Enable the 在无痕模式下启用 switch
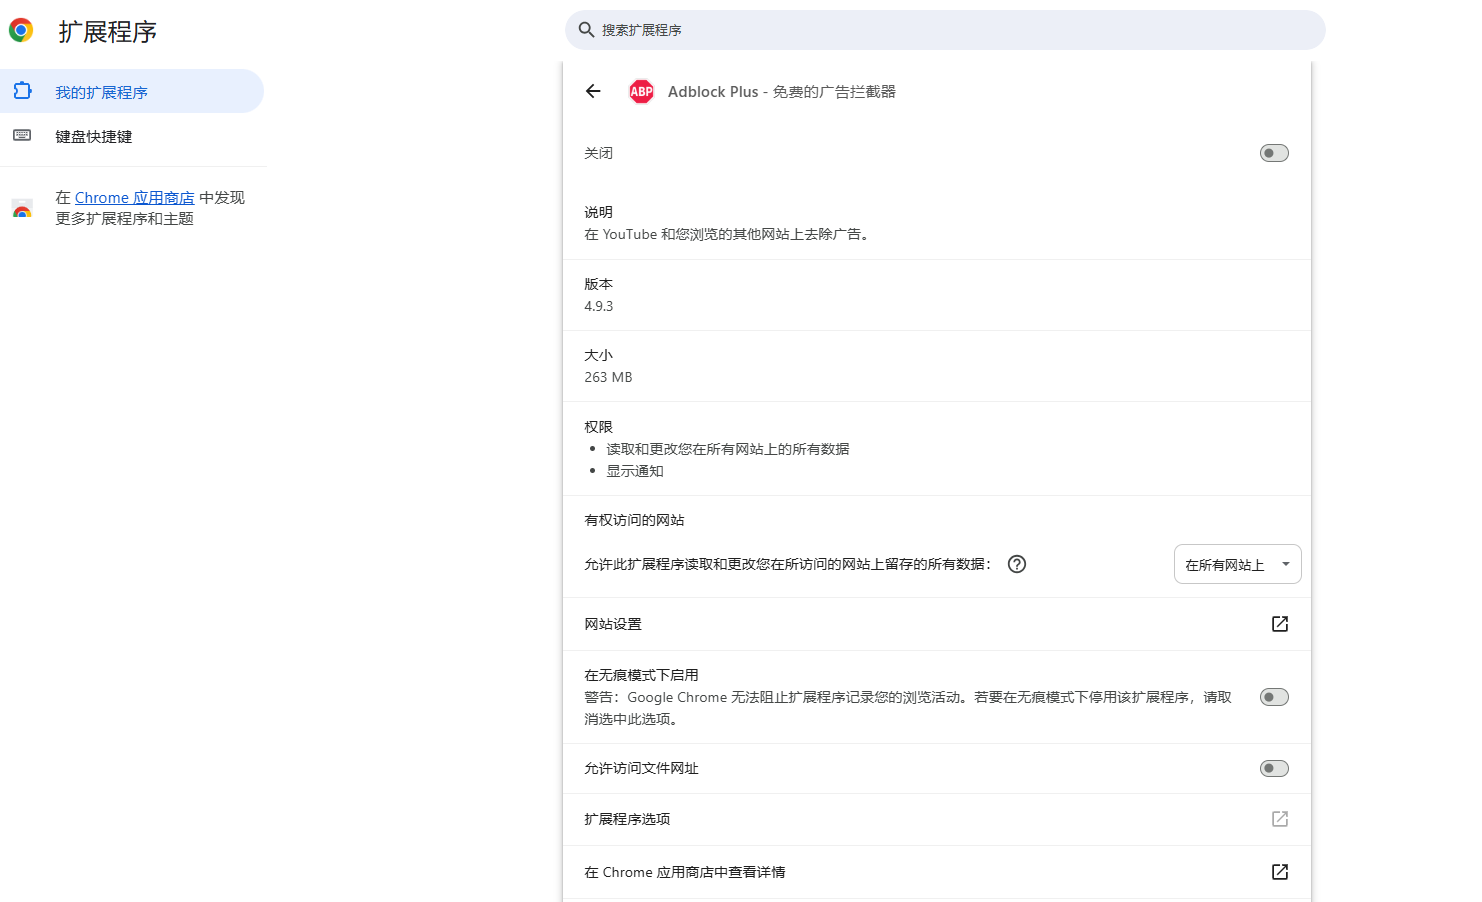Screen dimensions: 1482x902 (x=1274, y=697)
